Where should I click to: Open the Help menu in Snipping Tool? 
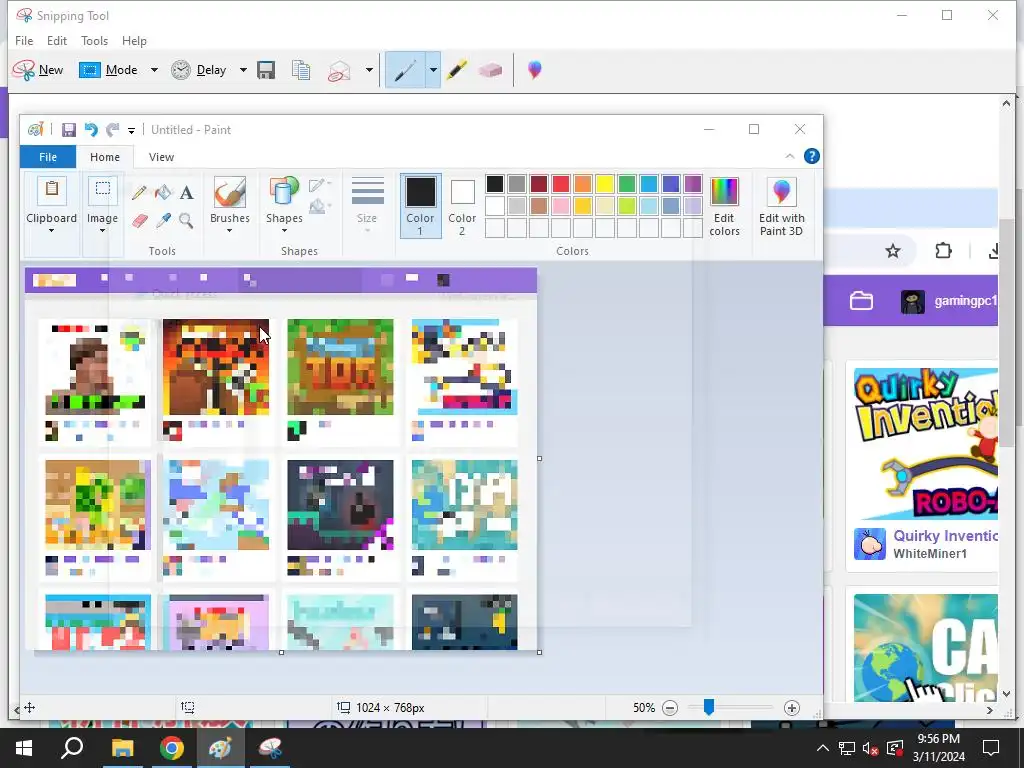135,40
